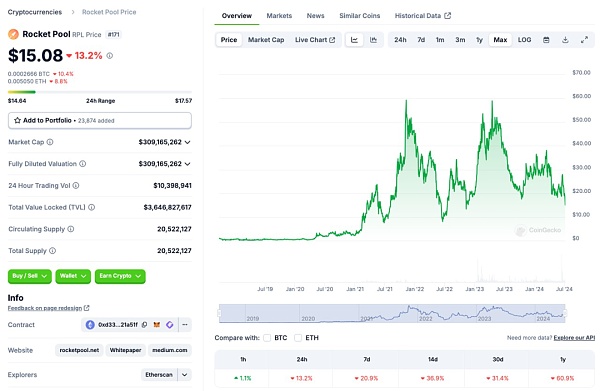Open the Similar Coins tab

[x=359, y=16]
